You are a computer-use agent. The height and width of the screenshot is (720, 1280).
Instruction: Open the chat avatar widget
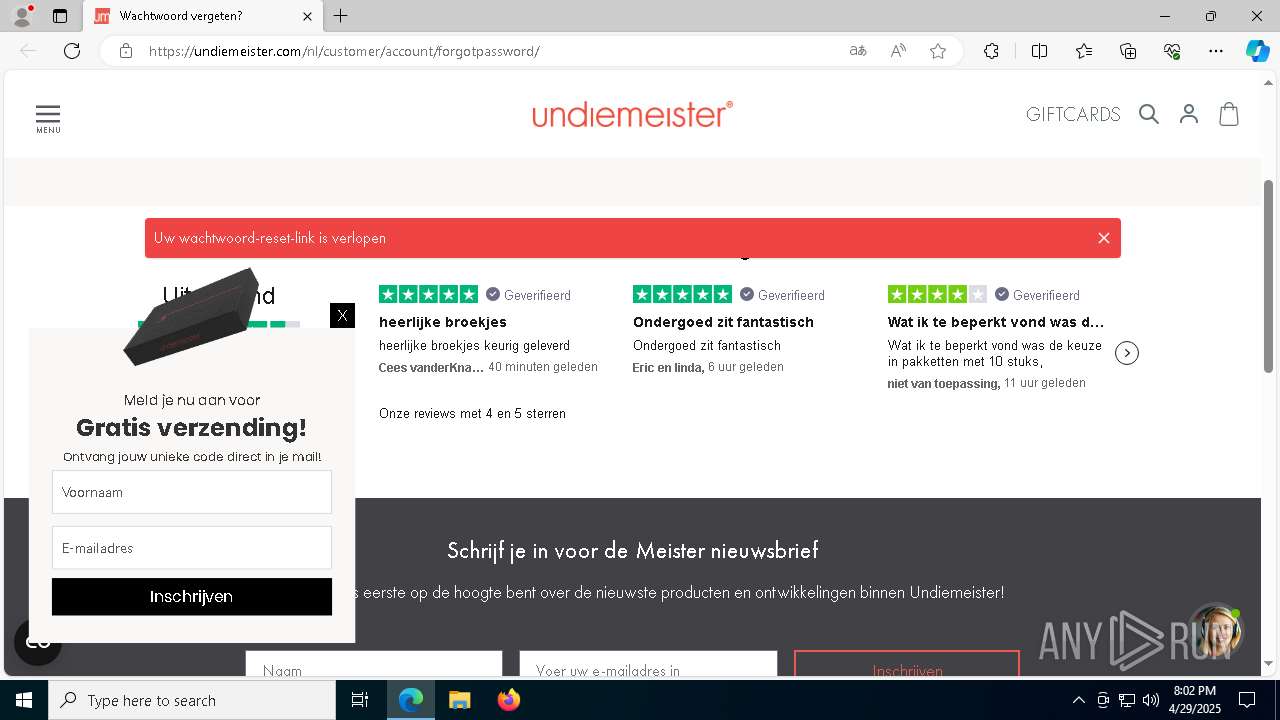tap(1215, 630)
